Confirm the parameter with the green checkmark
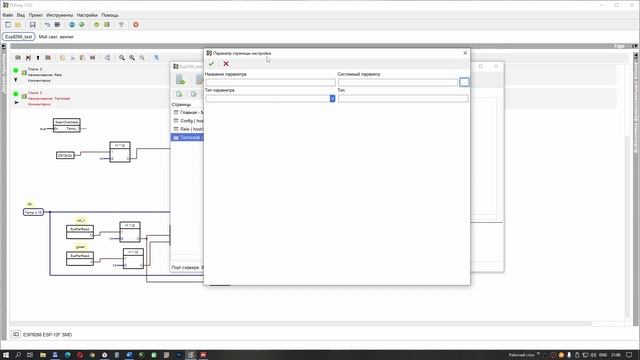The image size is (640, 360). [211, 64]
